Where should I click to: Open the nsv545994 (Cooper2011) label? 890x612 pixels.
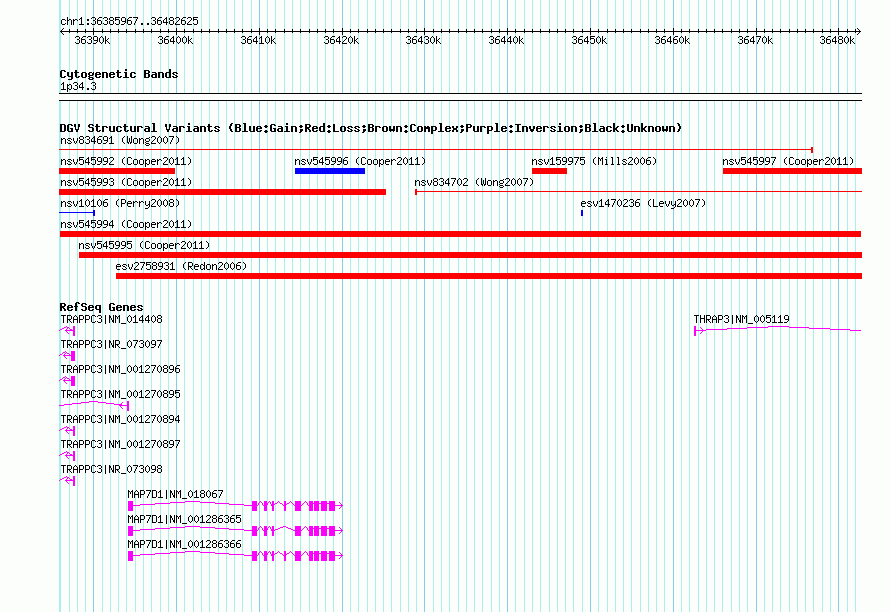(x=126, y=224)
